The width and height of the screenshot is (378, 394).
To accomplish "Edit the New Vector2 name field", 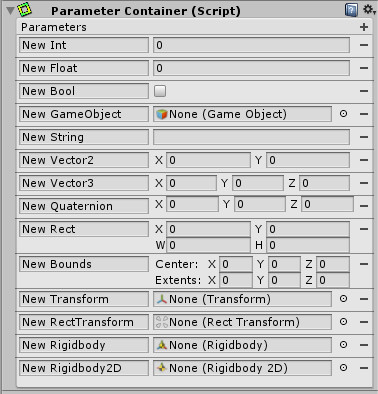I will [84, 160].
